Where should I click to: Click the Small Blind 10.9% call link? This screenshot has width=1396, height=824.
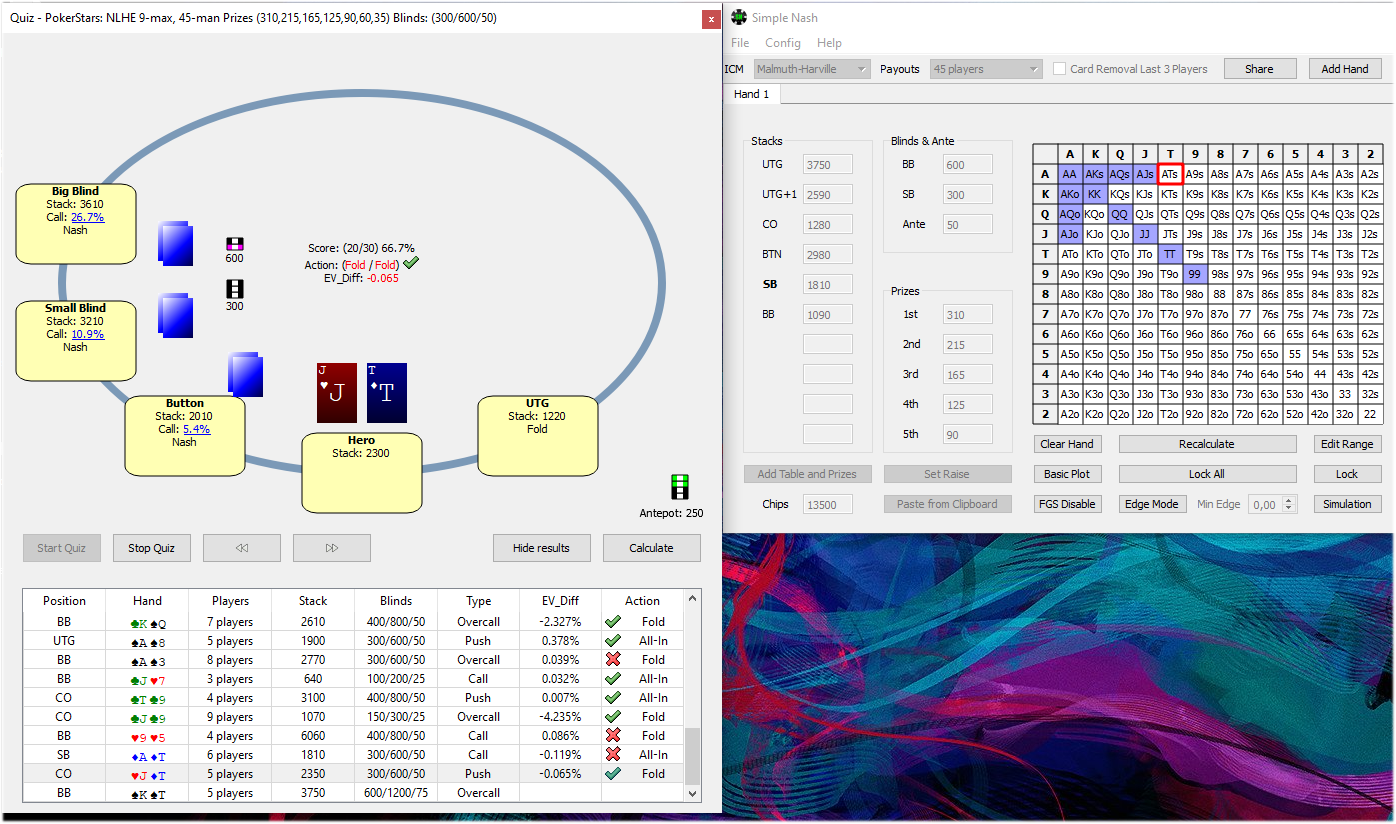(x=87, y=334)
